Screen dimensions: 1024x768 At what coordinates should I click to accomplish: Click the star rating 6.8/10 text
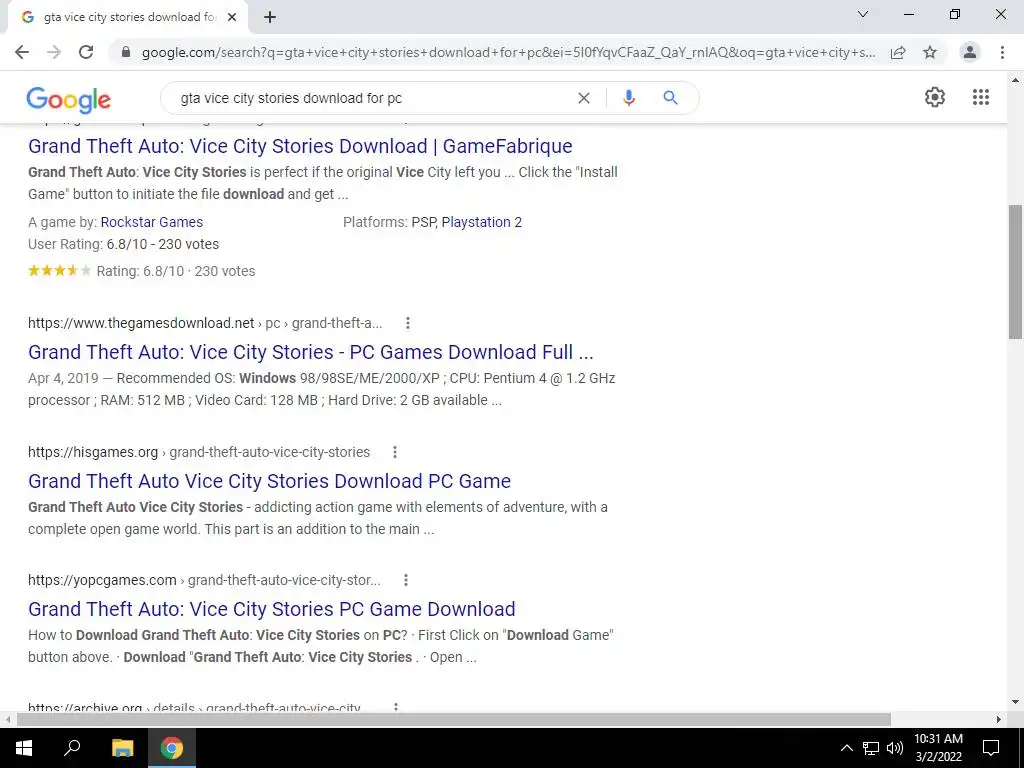click(x=176, y=271)
